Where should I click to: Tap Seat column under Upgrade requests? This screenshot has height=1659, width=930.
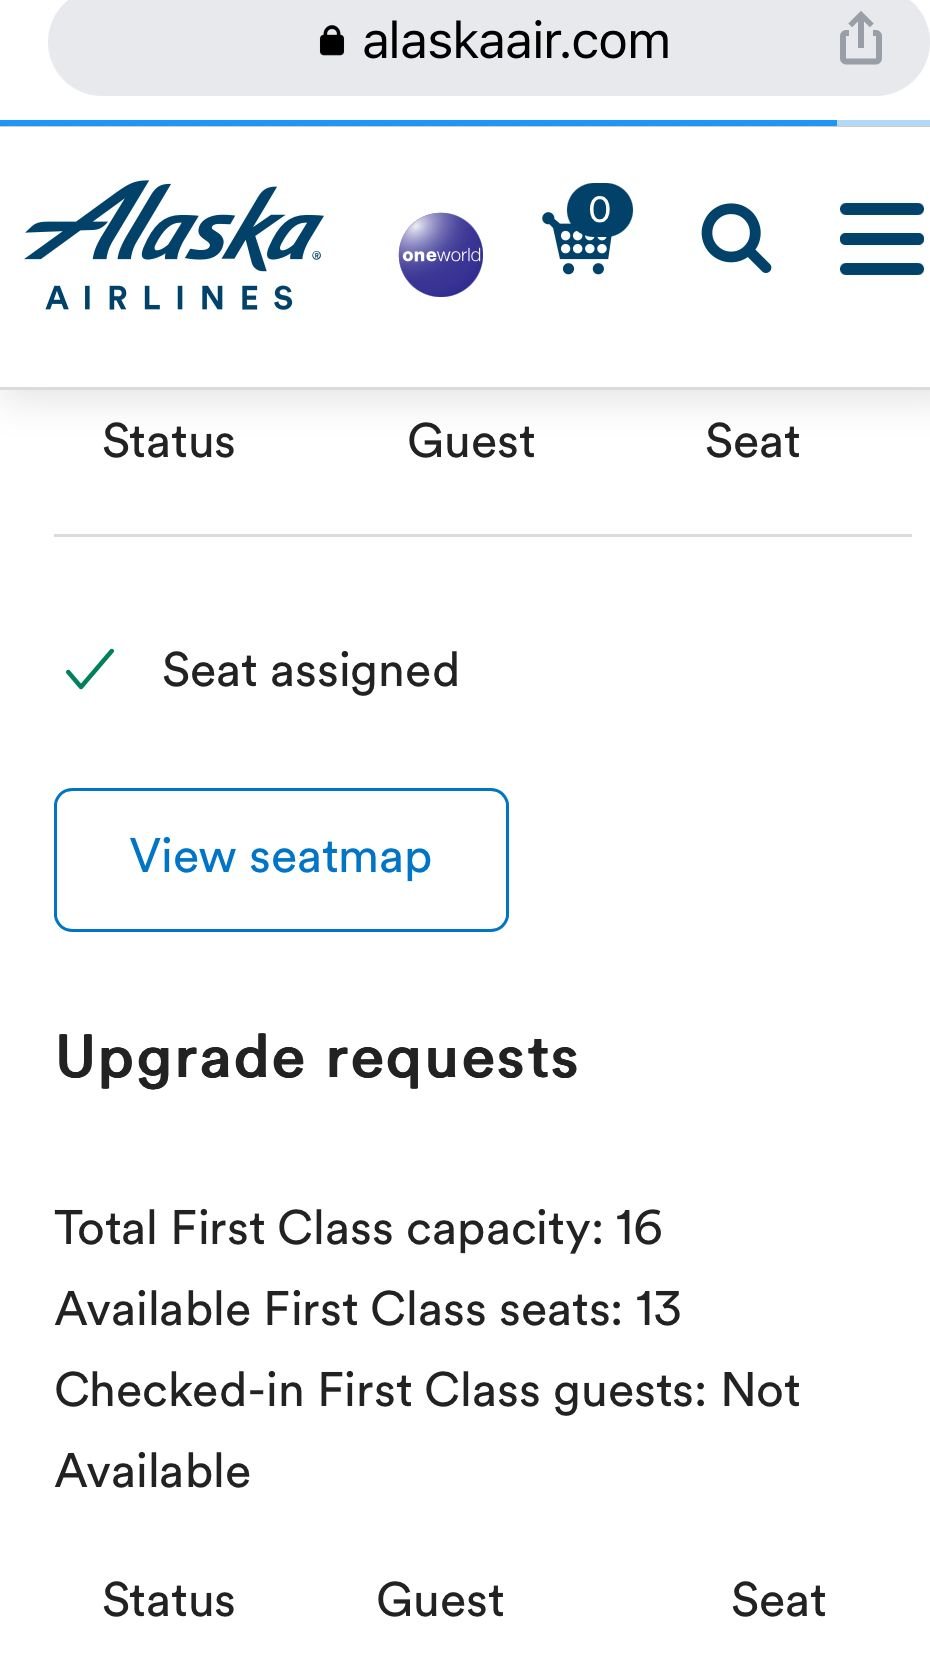[778, 1600]
